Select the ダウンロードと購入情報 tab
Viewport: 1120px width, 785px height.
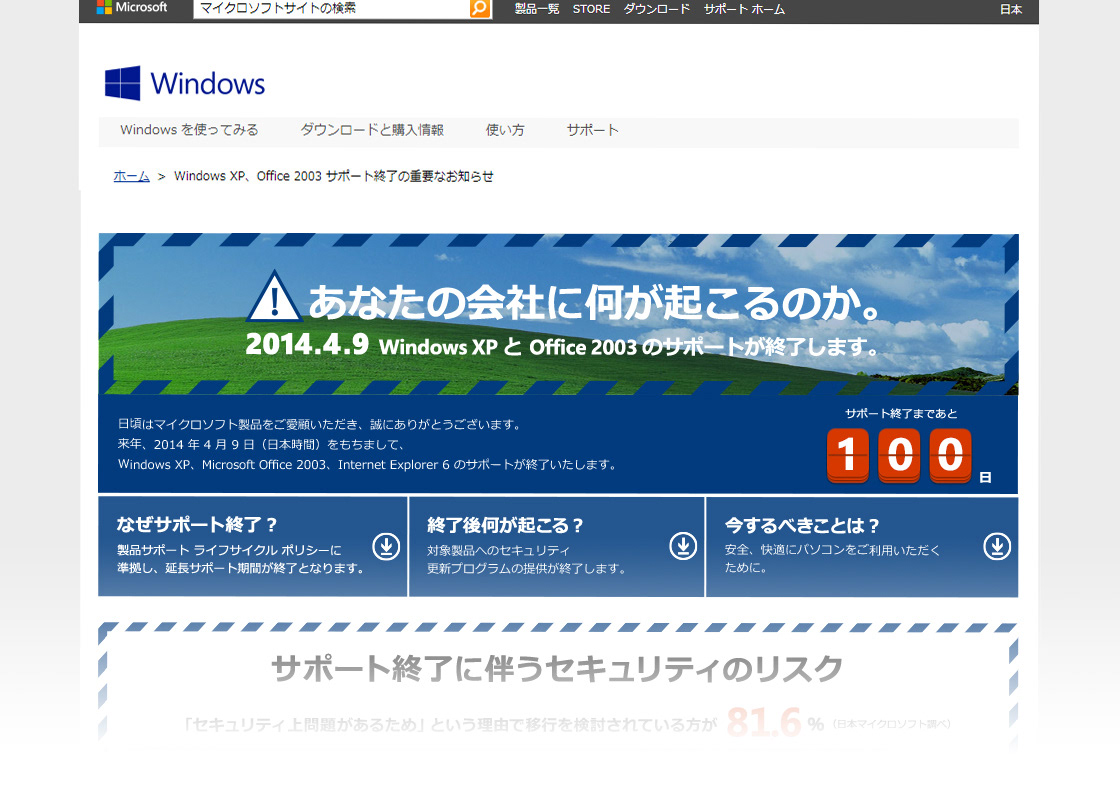click(372, 130)
